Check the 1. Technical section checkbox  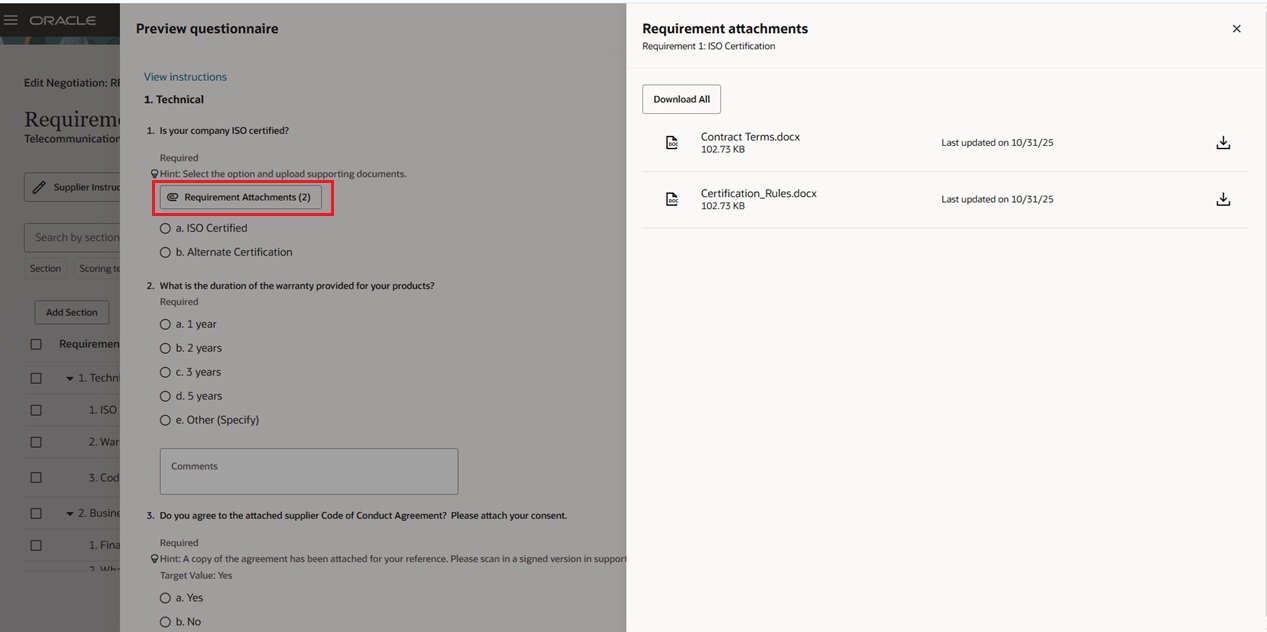[x=36, y=377]
